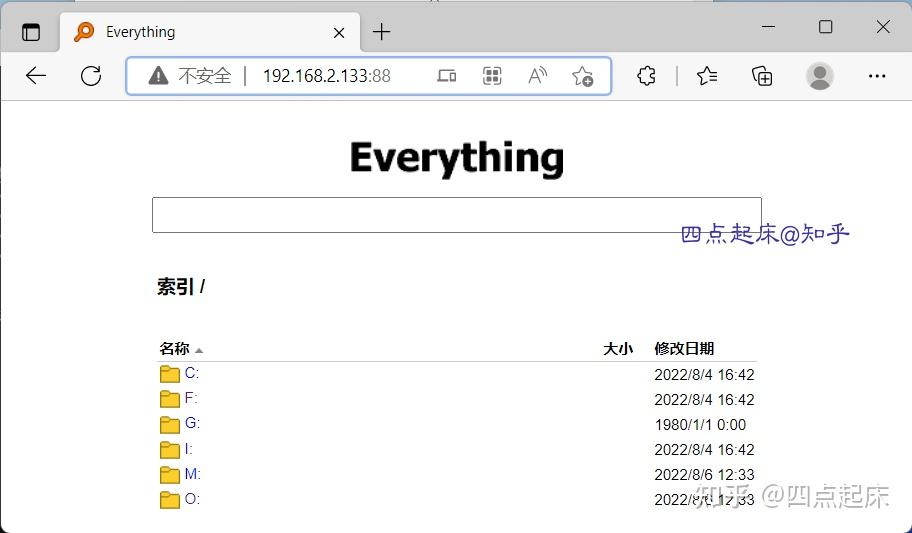
Task: Sort by the 修改日期 column header
Action: click(x=684, y=349)
